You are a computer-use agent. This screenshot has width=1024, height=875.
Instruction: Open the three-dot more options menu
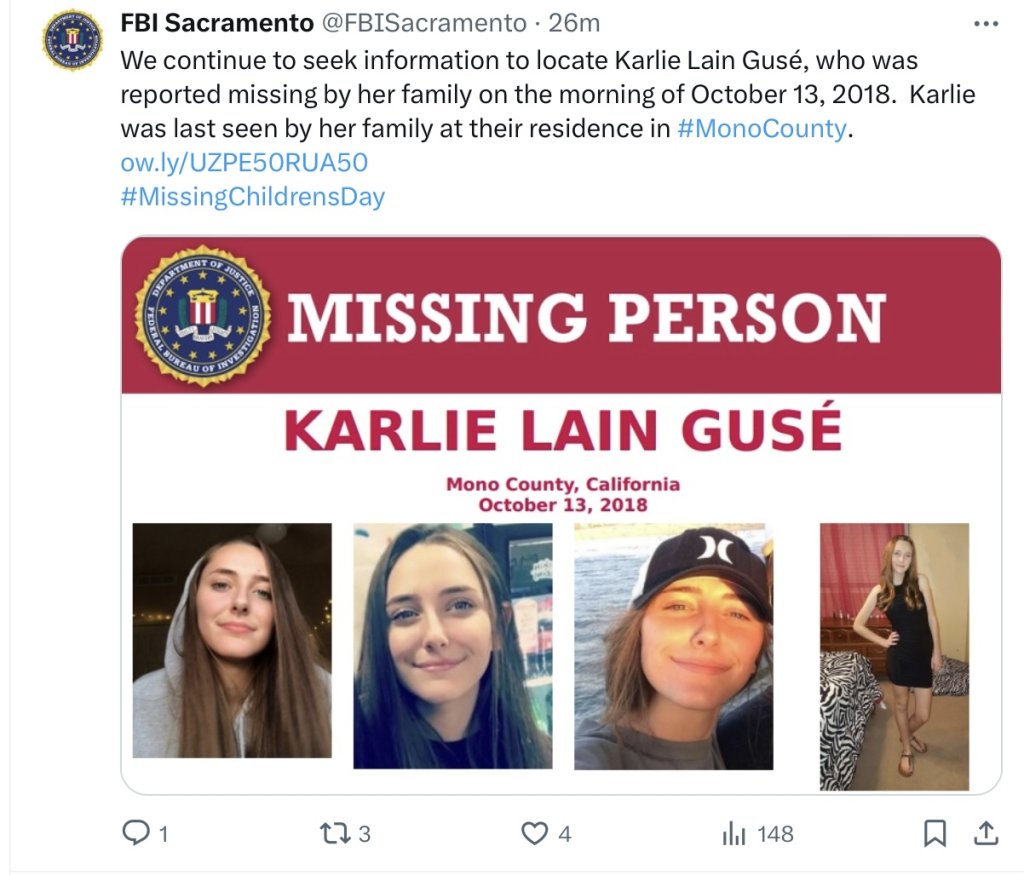pos(986,24)
